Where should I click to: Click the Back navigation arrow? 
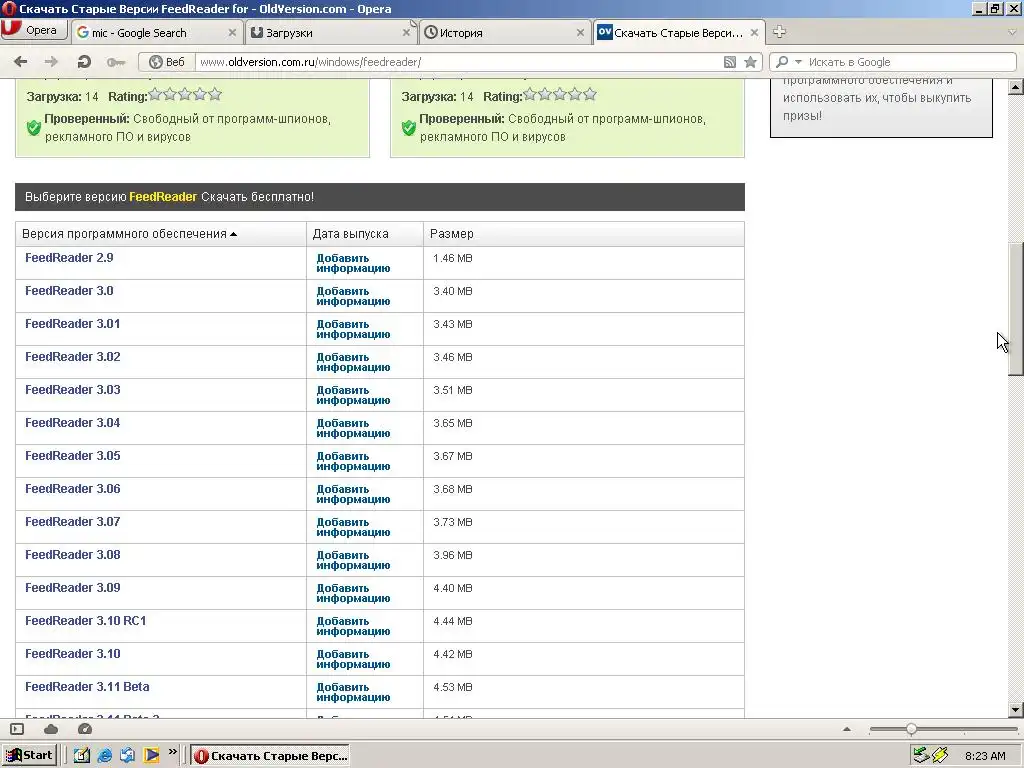21,61
